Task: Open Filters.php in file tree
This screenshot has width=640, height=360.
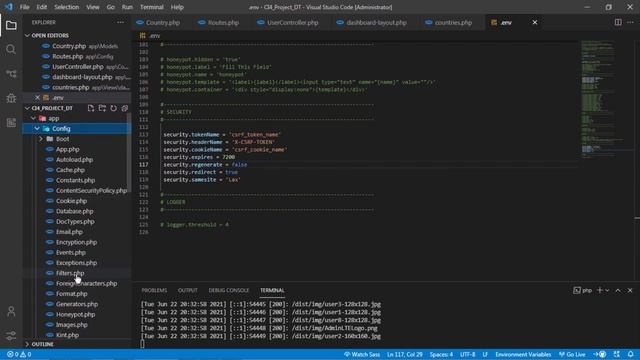Action: click(x=70, y=273)
